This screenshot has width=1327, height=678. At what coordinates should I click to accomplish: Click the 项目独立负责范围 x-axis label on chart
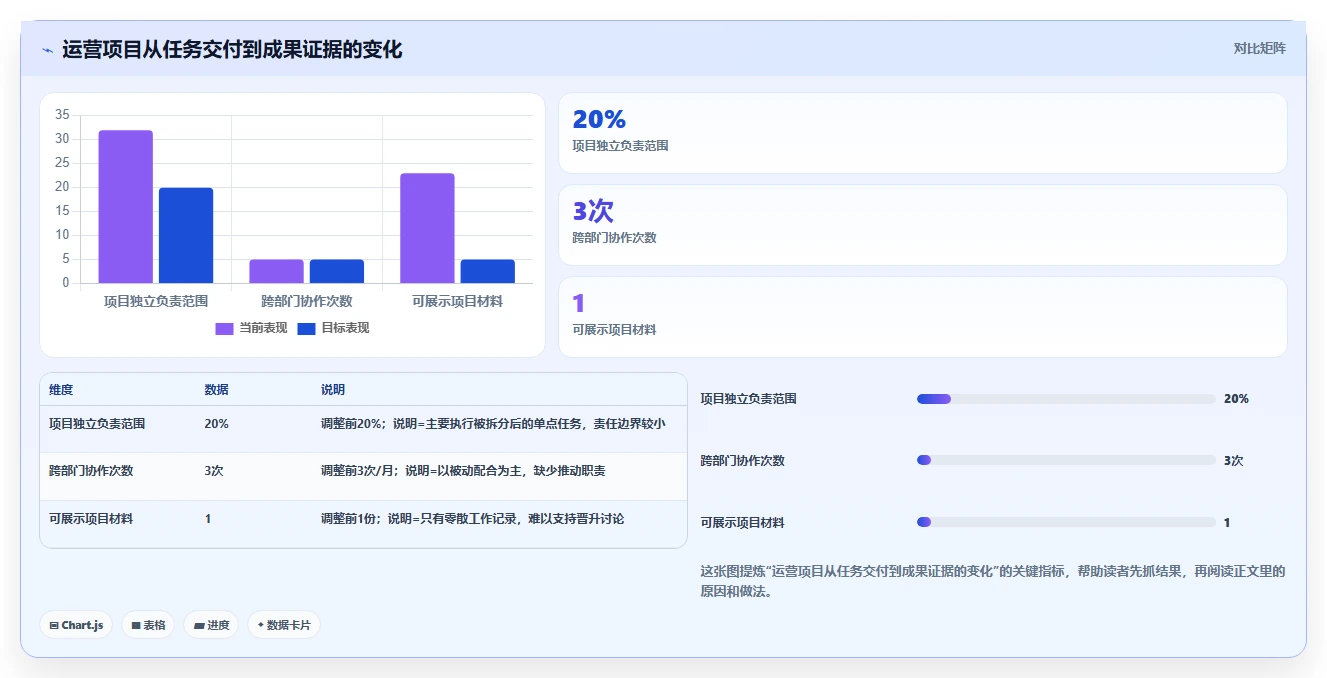tap(156, 301)
